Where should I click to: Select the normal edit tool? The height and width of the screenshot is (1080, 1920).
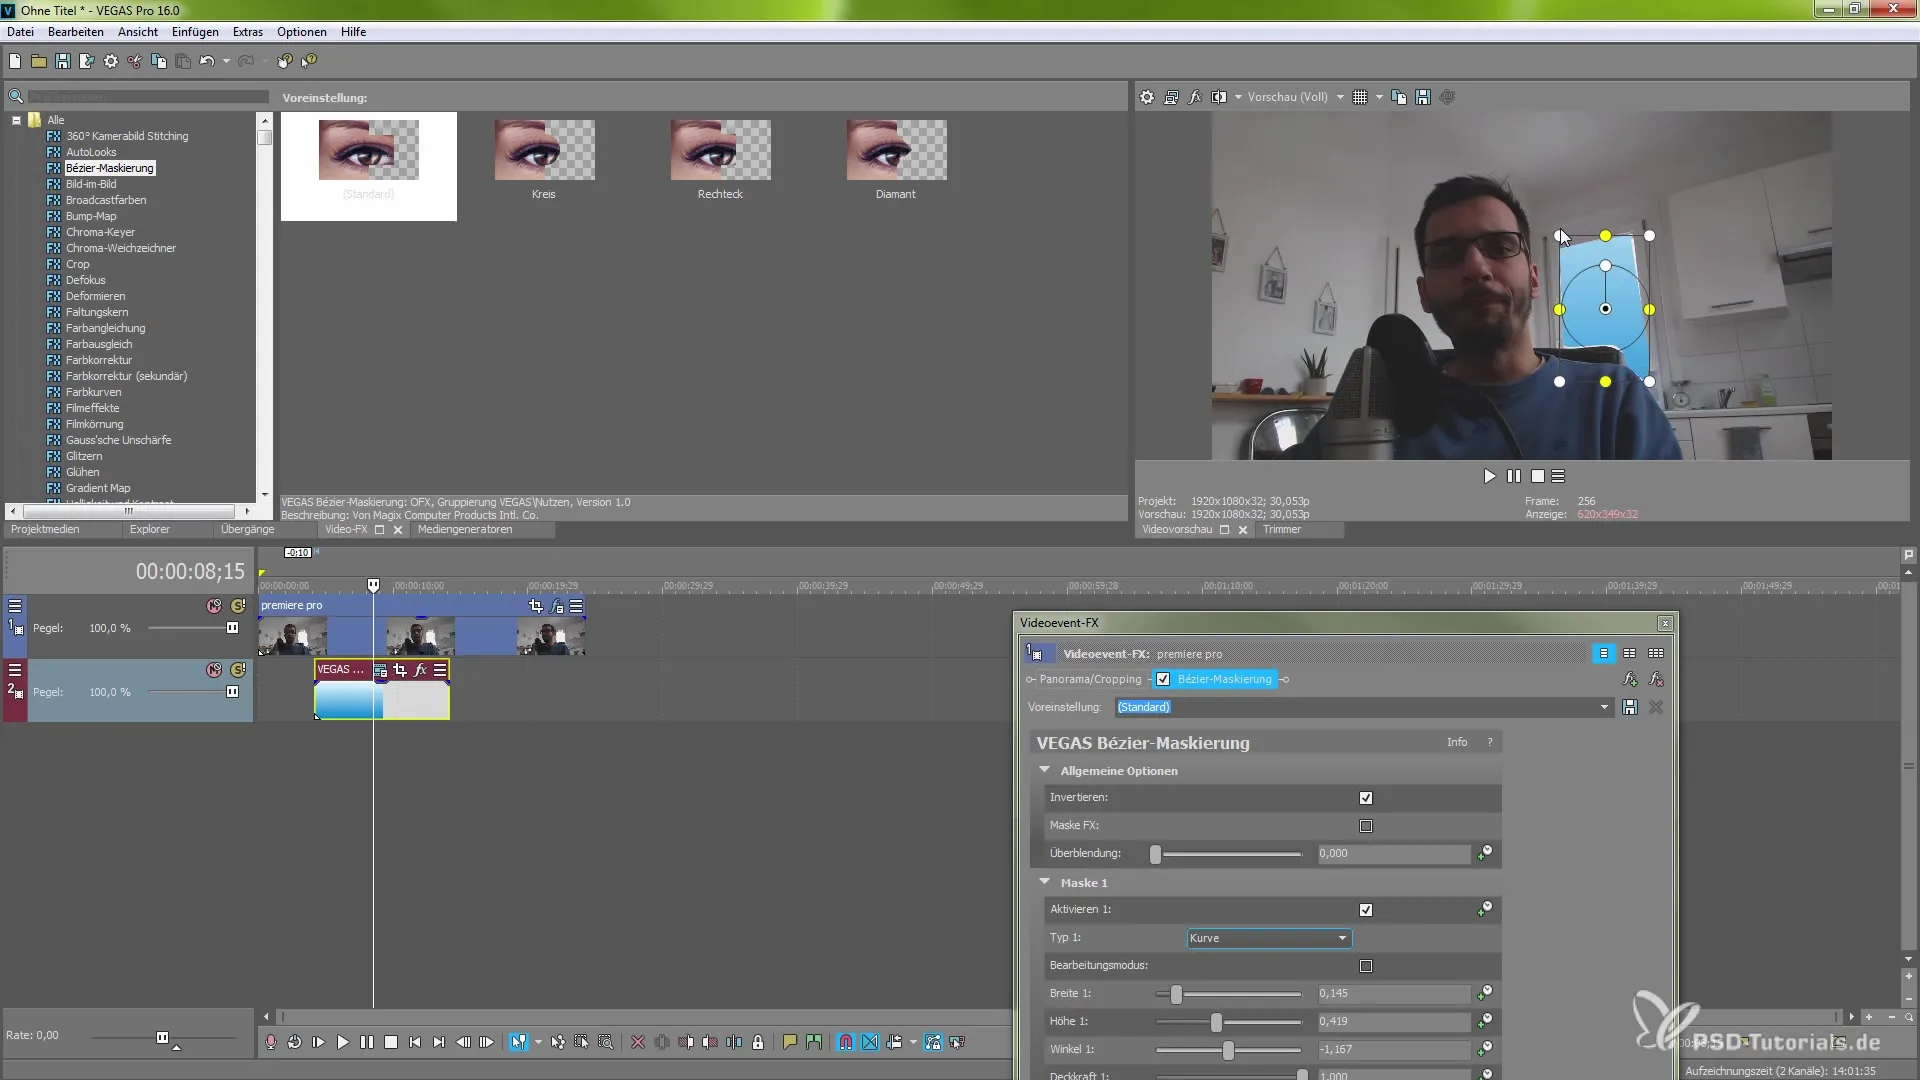click(518, 1042)
